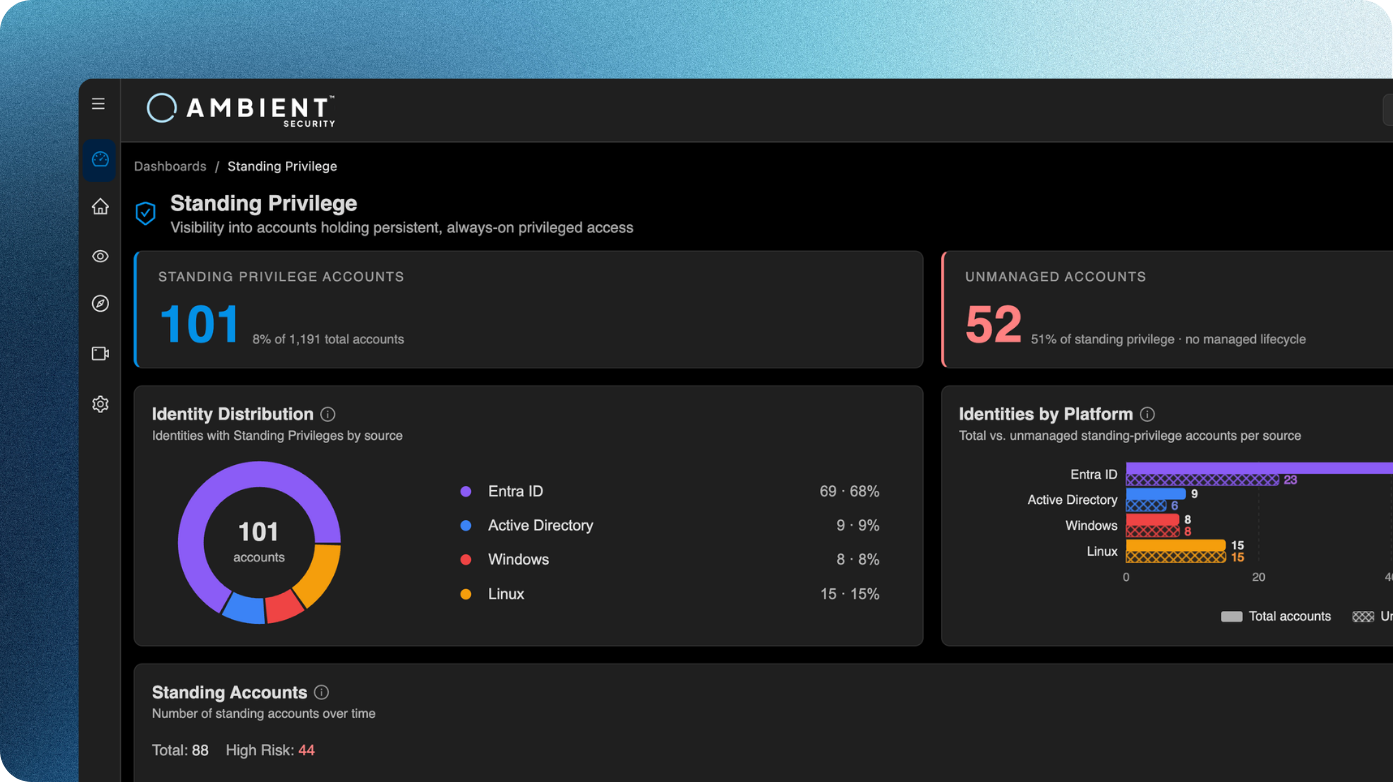Image resolution: width=1393 pixels, height=782 pixels.
Task: Toggle the Total accounts chart legend
Action: (x=1276, y=617)
